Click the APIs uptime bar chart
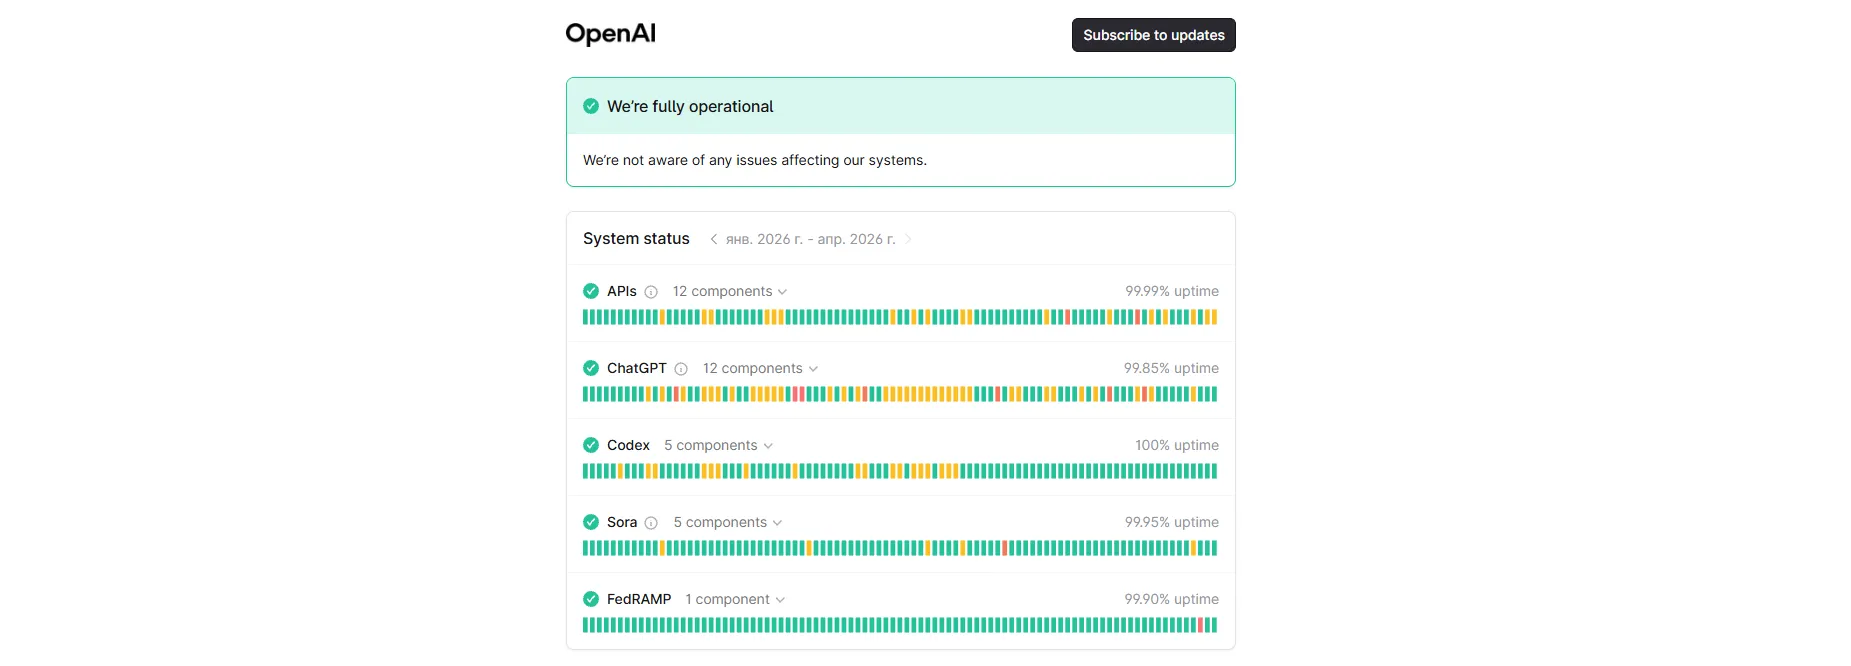The height and width of the screenshot is (666, 1851). tap(900, 317)
